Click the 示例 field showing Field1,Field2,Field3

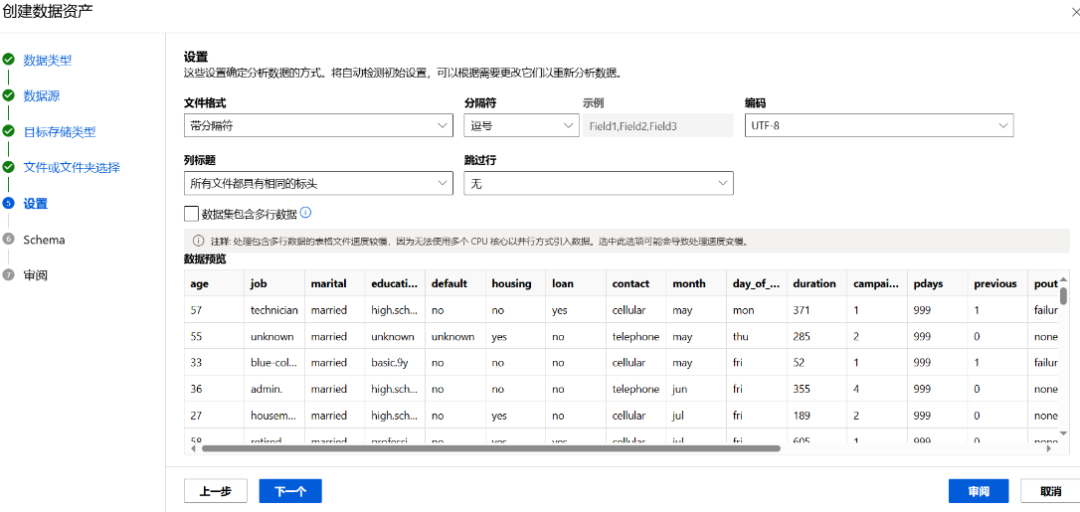coord(658,125)
